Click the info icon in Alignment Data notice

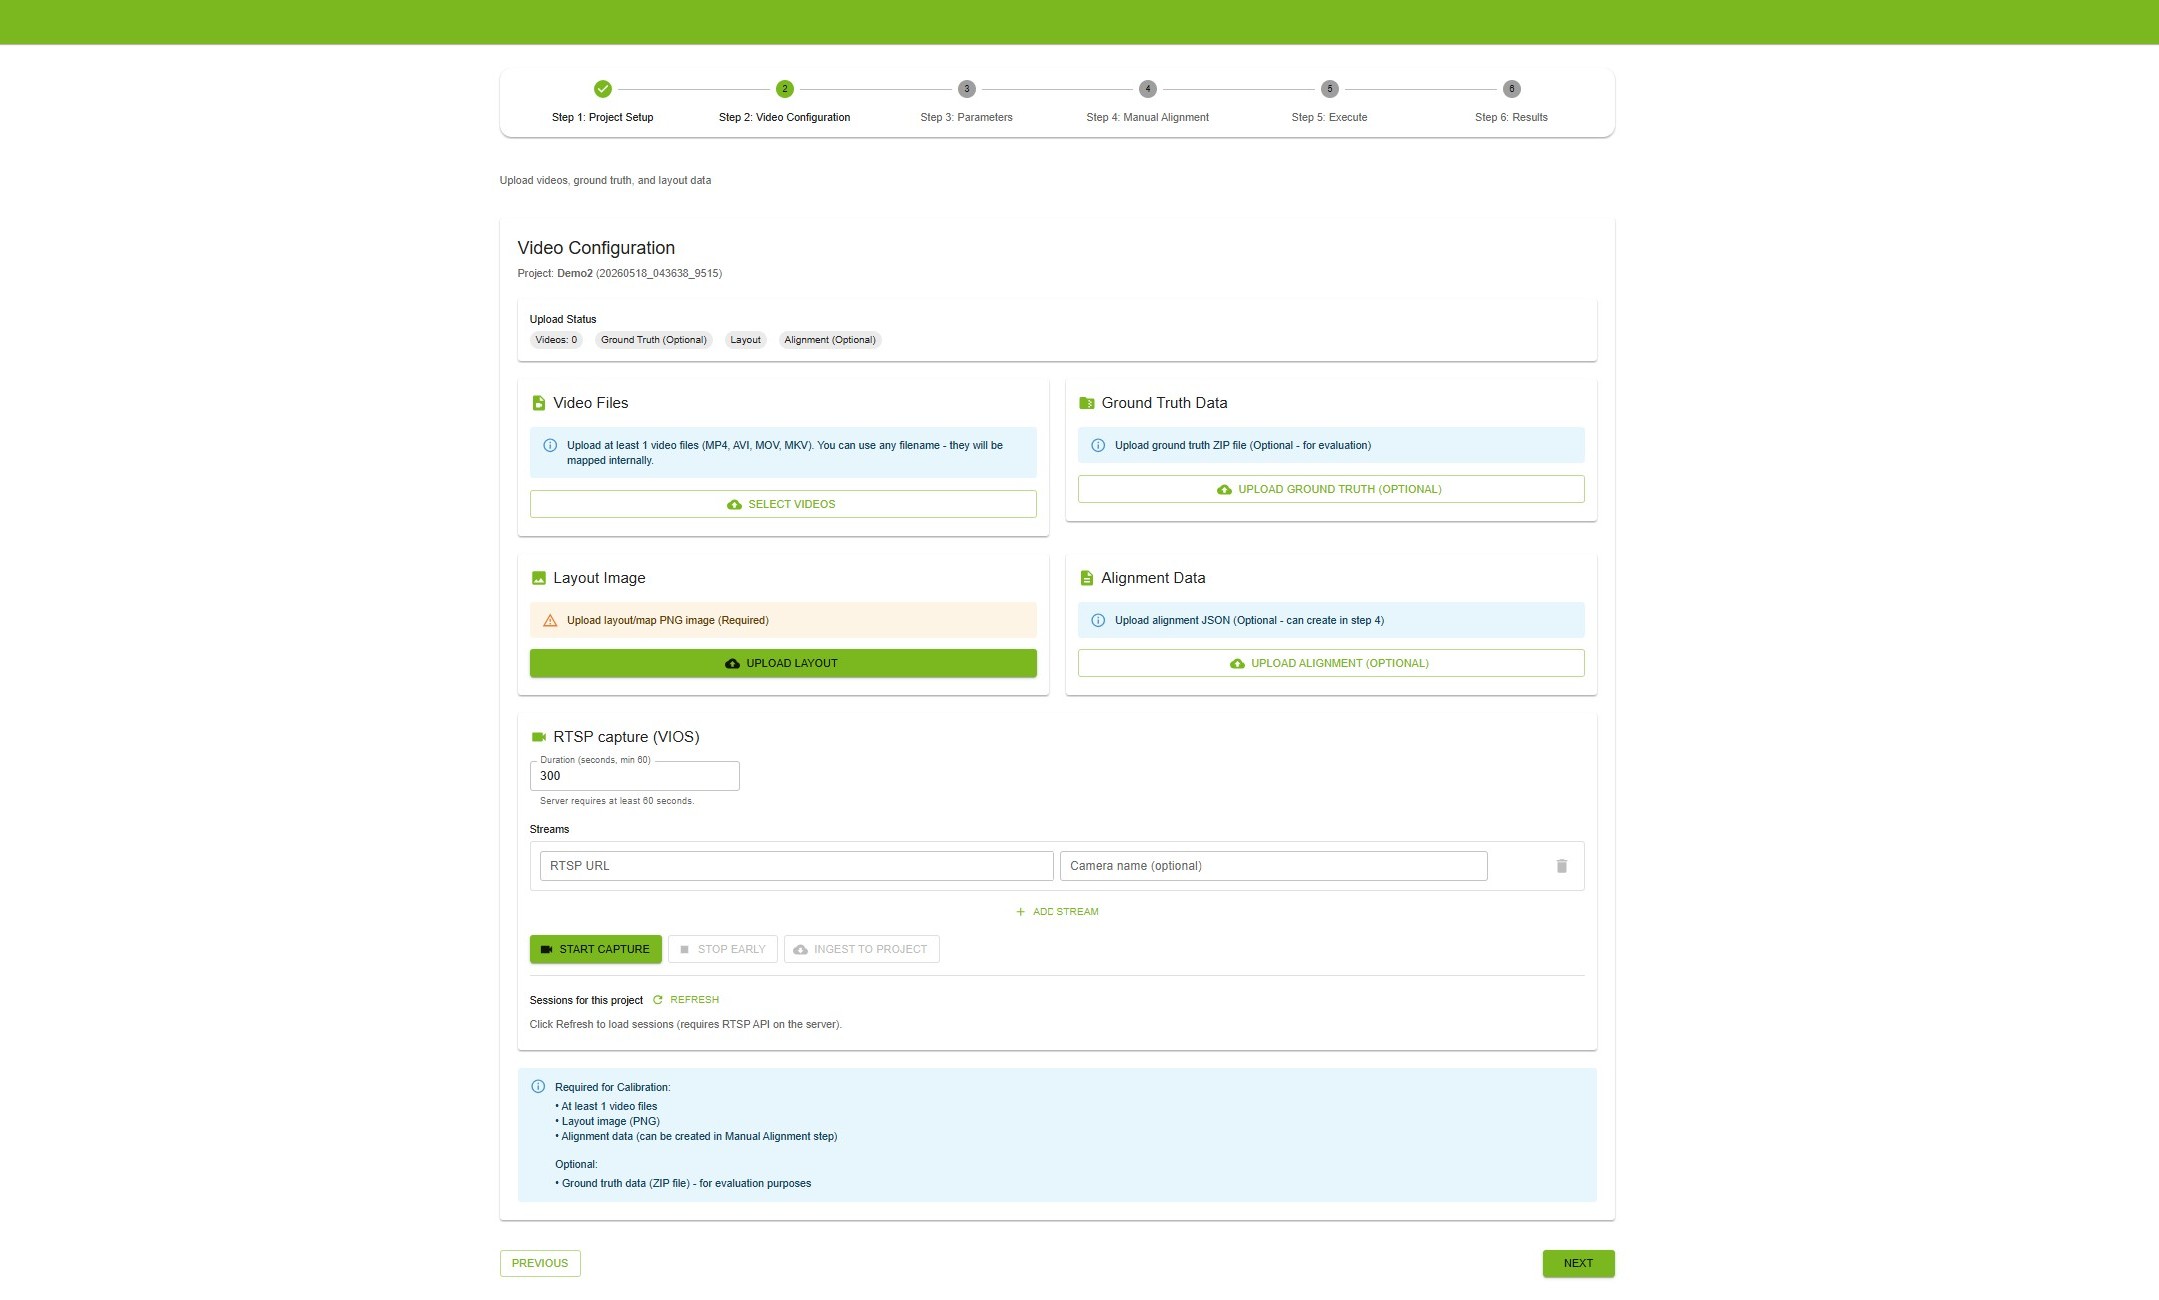tap(1098, 621)
